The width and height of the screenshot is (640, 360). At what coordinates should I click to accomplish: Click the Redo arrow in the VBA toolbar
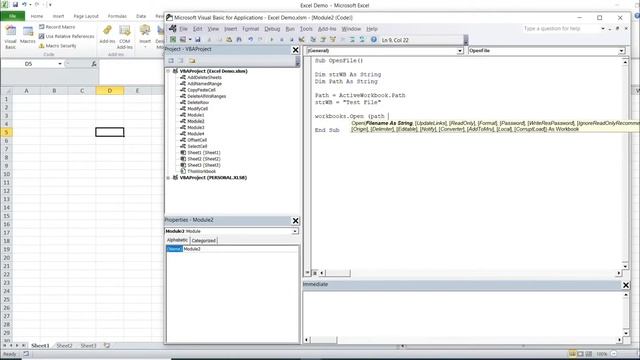tap(260, 40)
